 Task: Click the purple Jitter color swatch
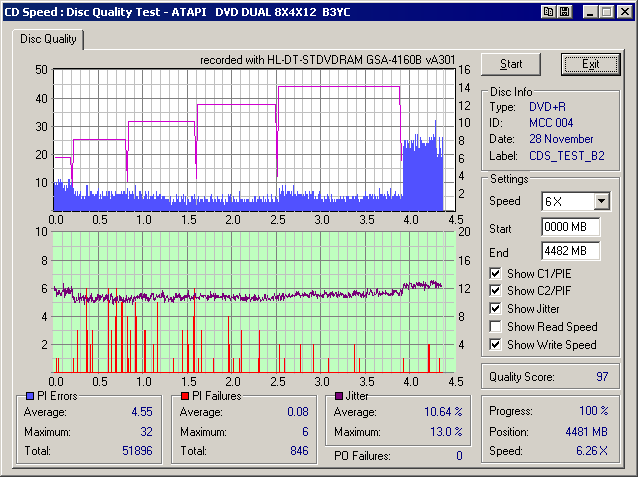(339, 396)
